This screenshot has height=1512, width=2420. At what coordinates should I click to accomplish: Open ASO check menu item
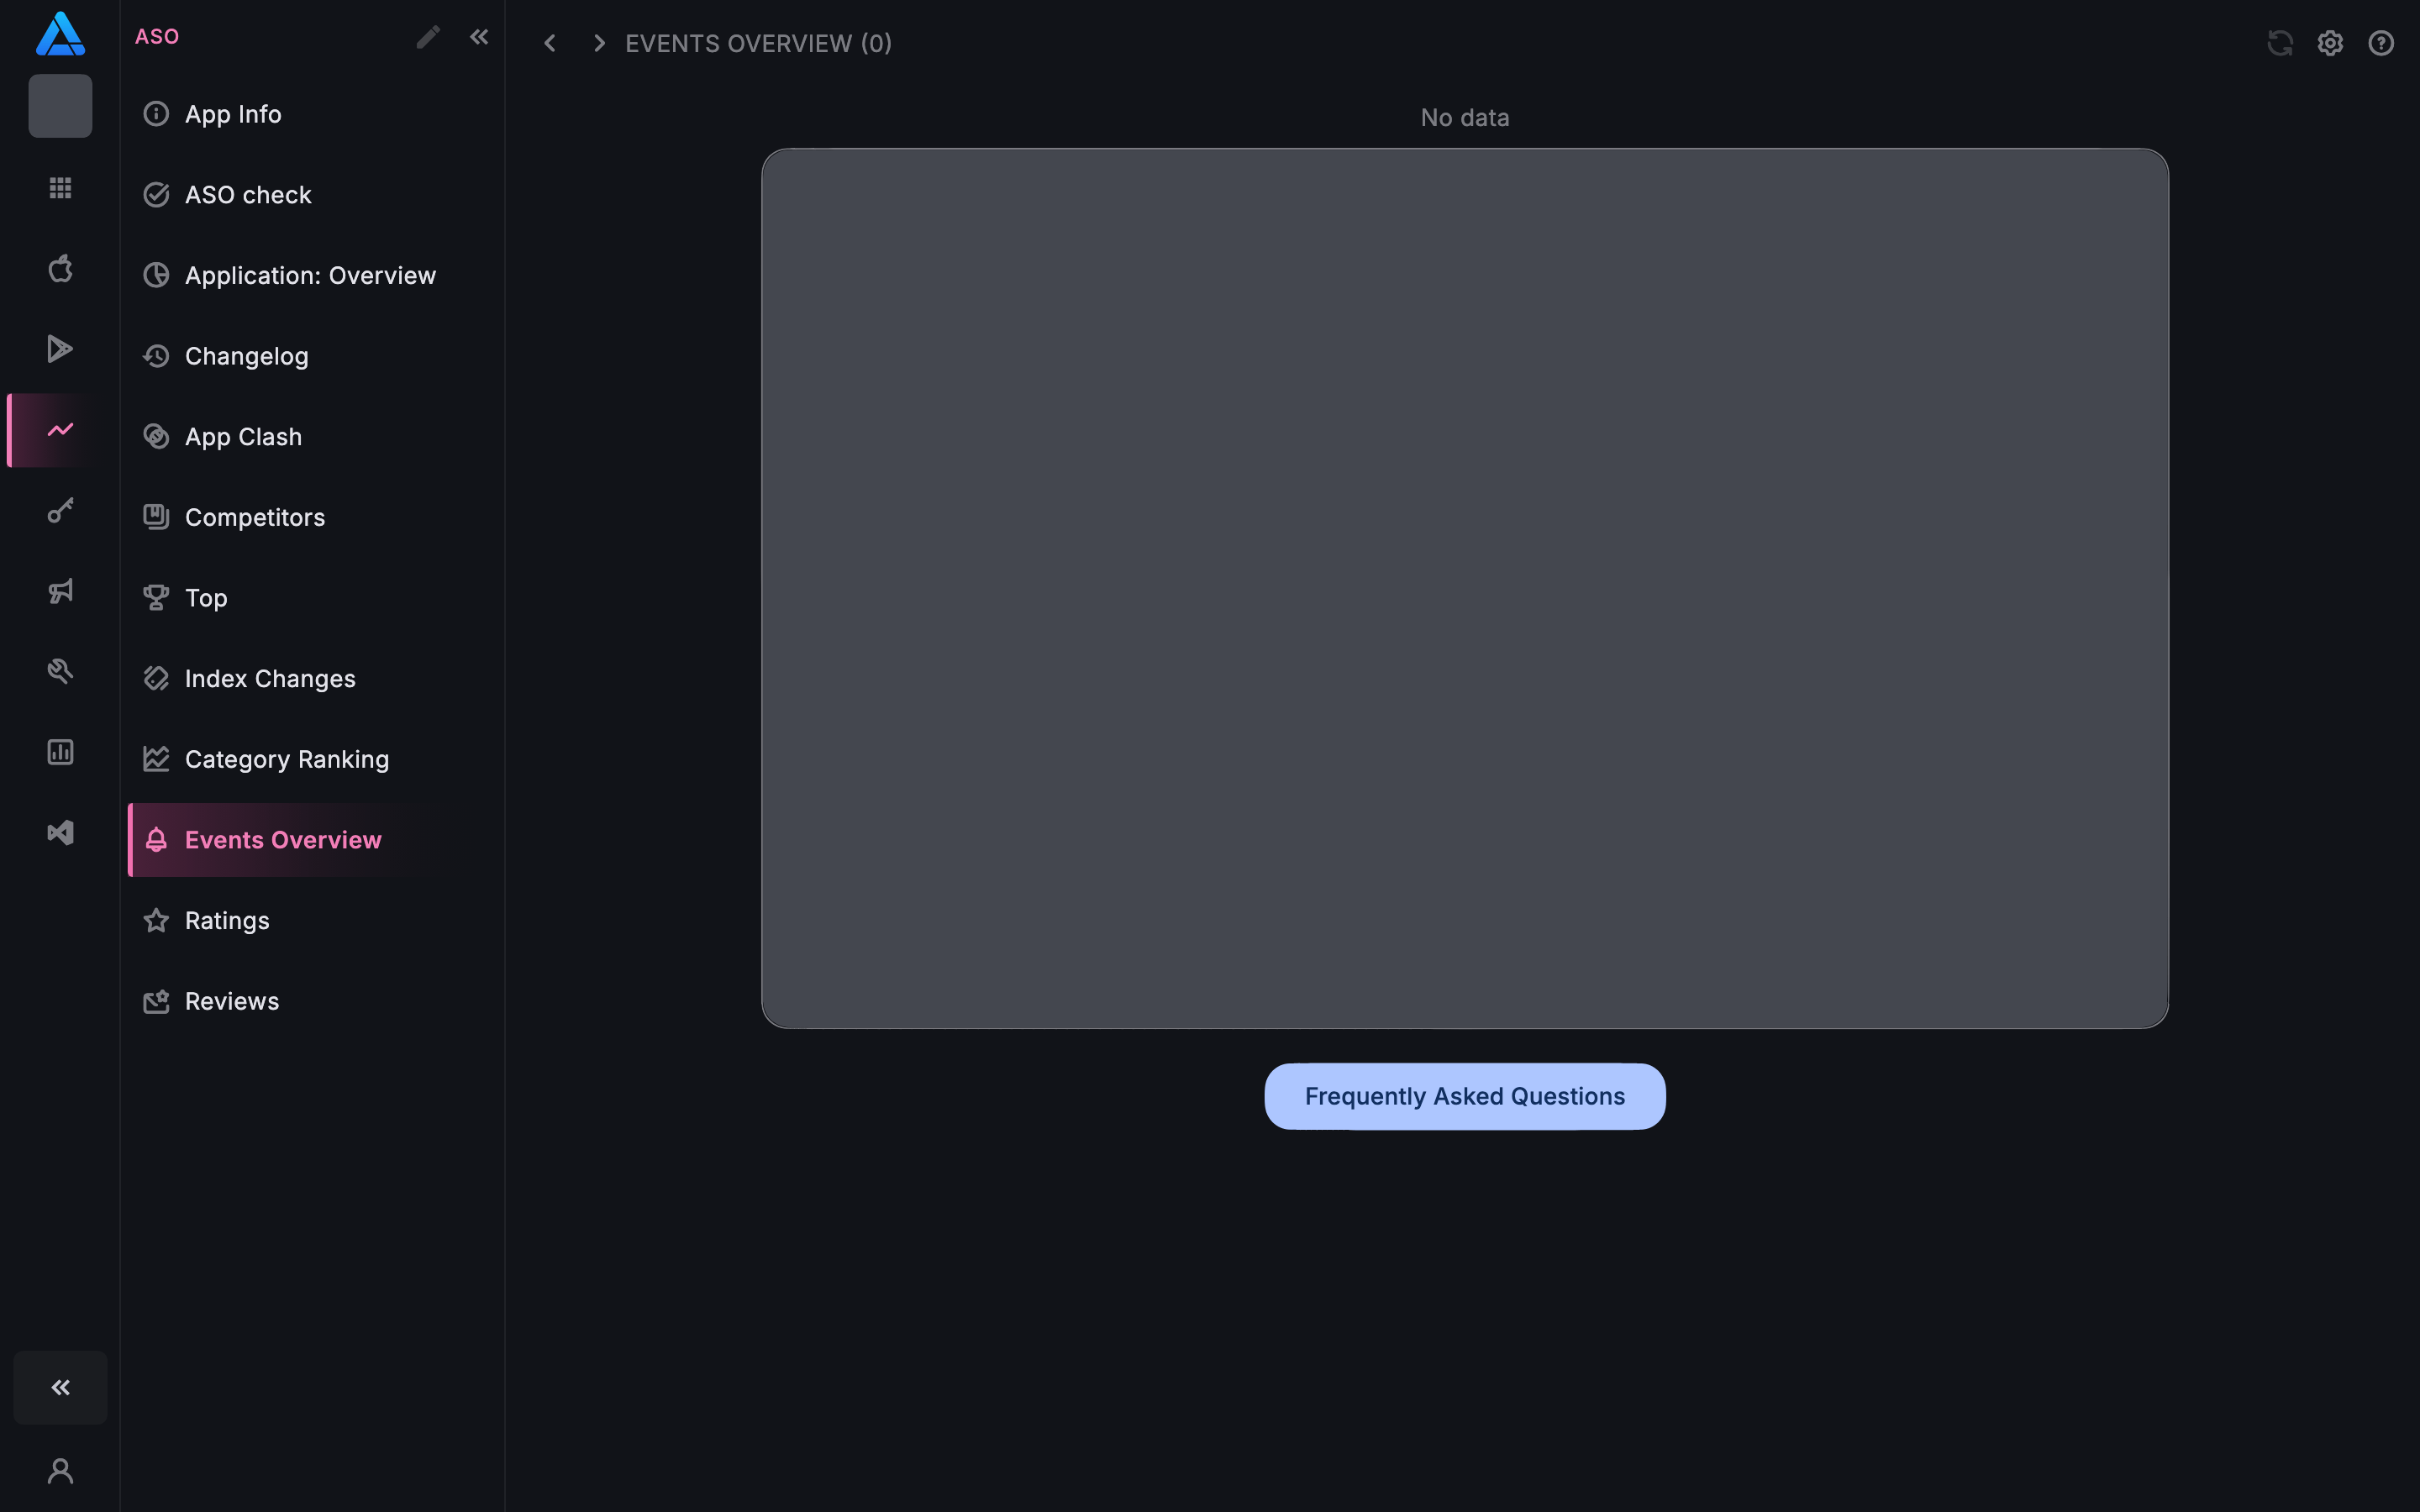(312, 195)
